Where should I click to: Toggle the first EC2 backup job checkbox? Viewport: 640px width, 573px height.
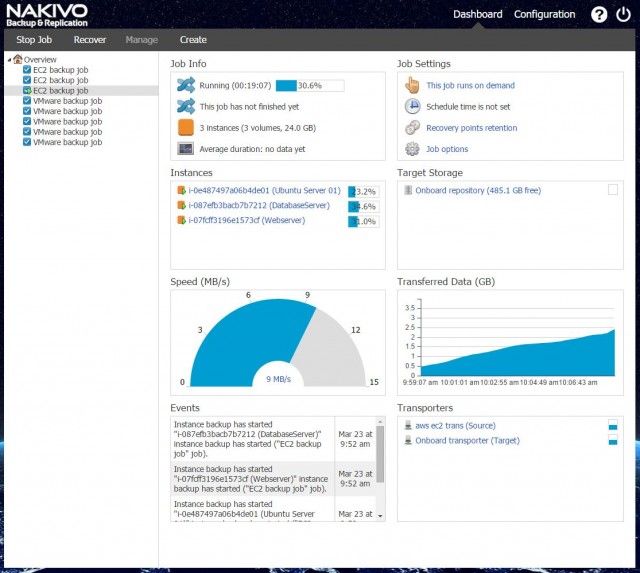[x=27, y=69]
